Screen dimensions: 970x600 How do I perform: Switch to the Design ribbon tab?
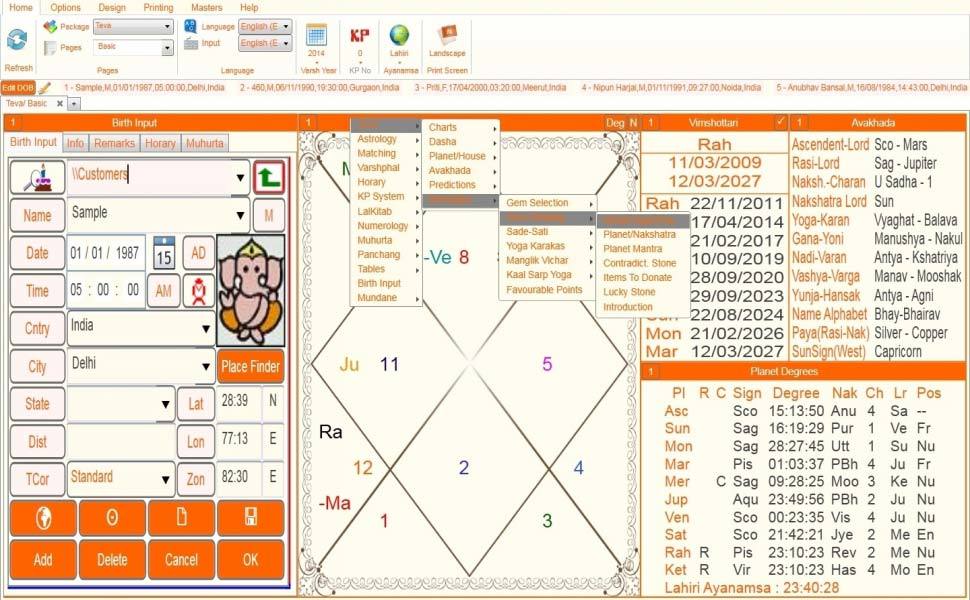pyautogui.click(x=112, y=7)
